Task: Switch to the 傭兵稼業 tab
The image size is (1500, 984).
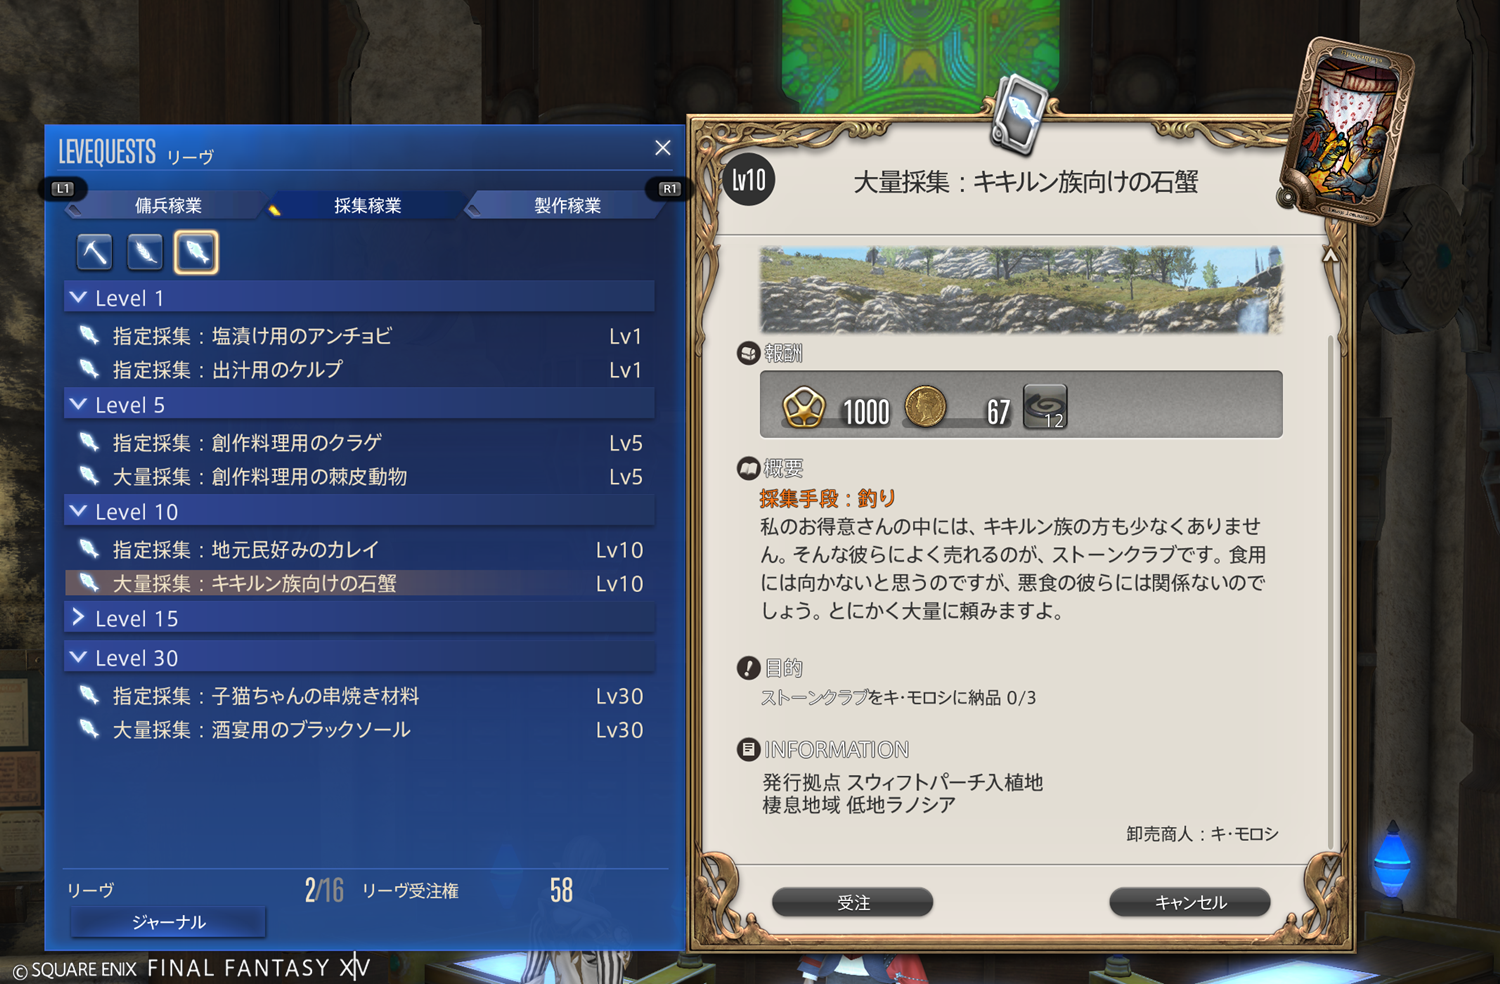Action: click(x=168, y=205)
